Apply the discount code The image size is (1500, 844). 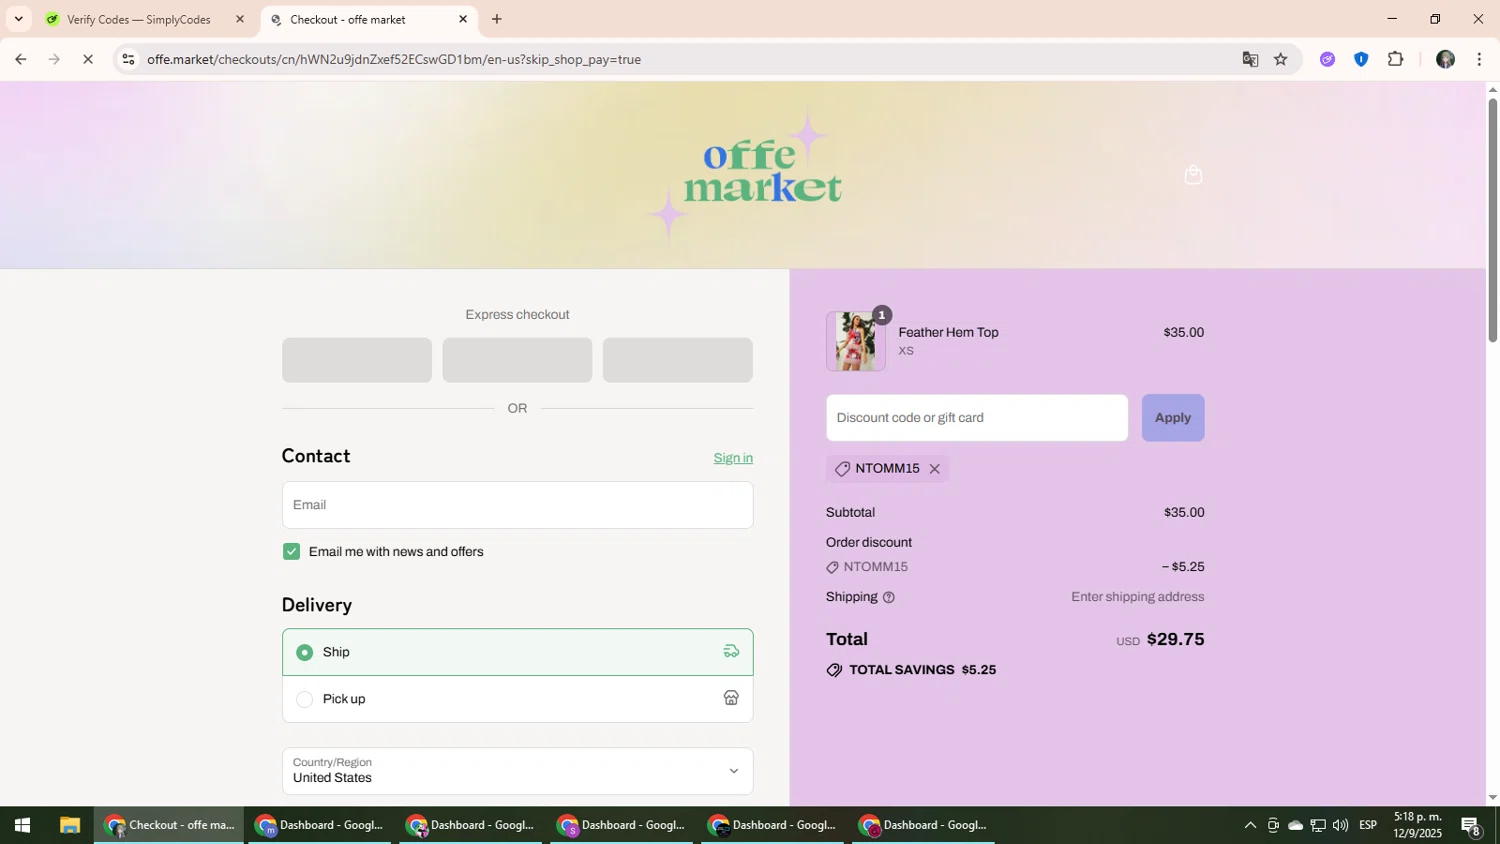click(x=1173, y=418)
